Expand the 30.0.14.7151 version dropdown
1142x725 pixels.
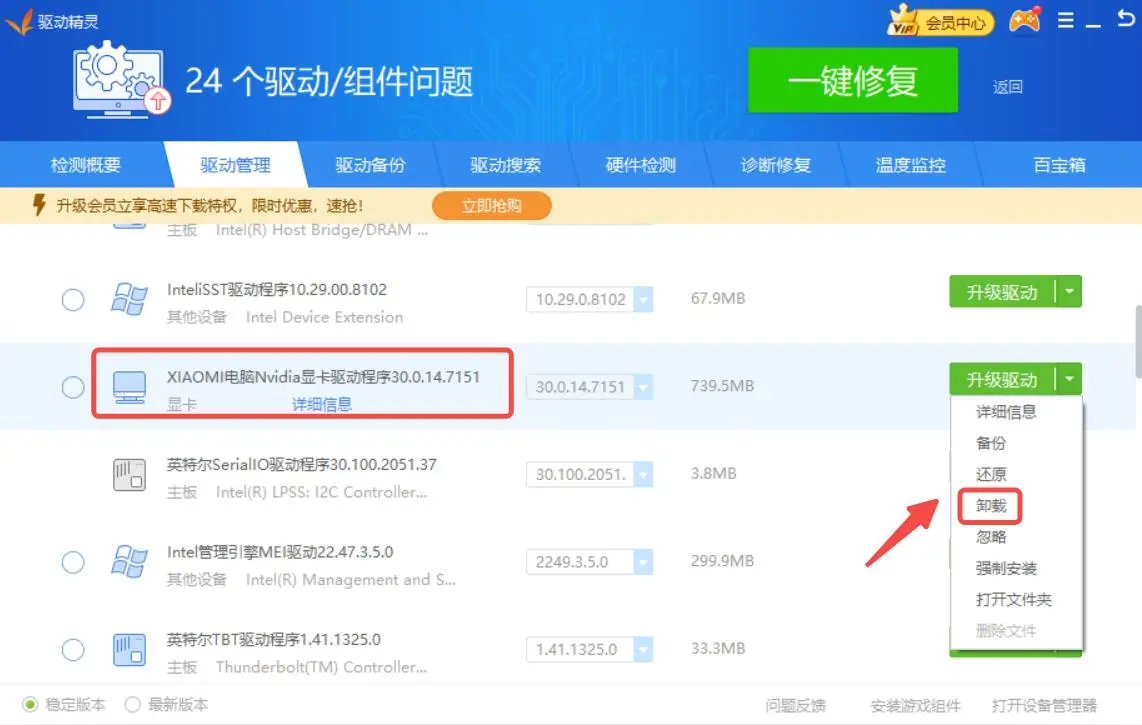[x=642, y=386]
